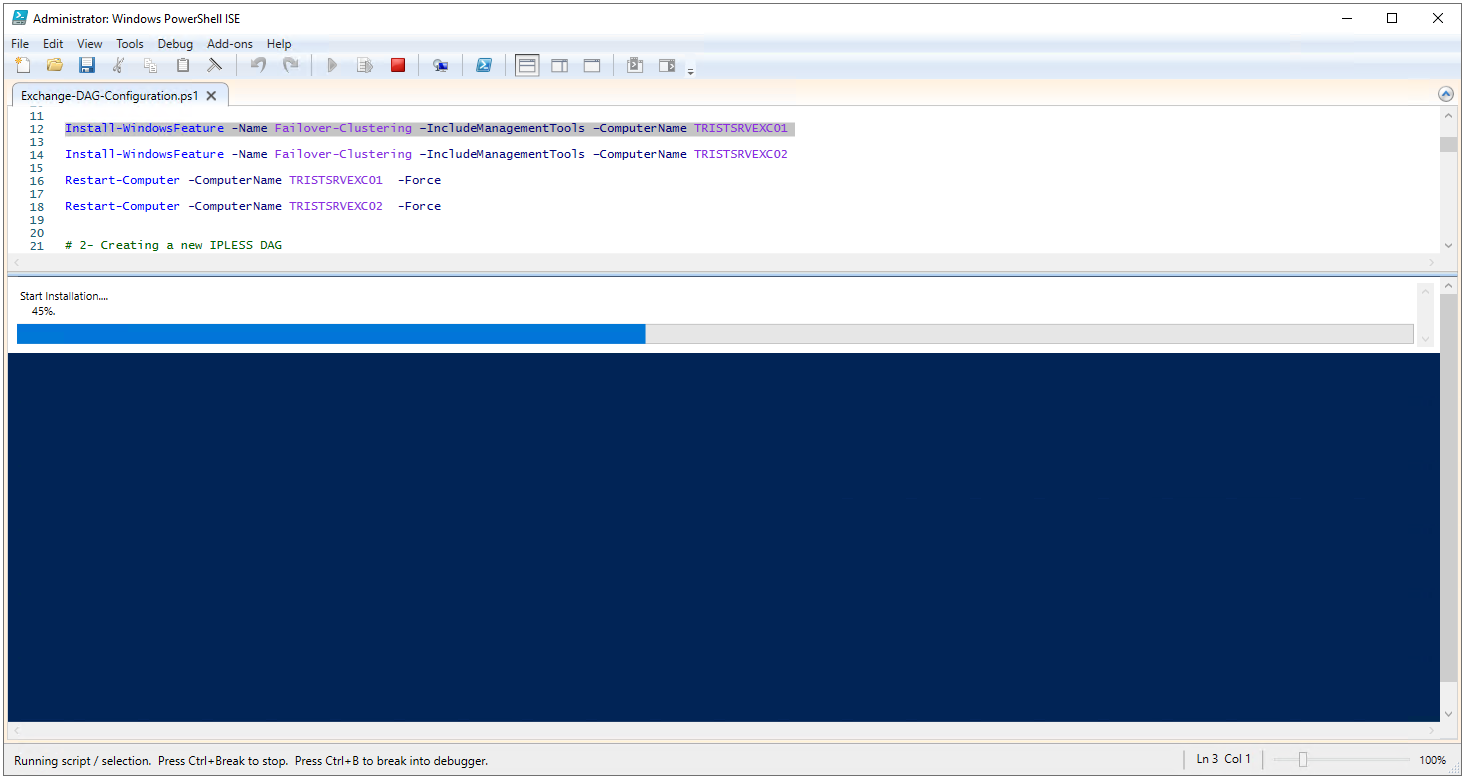Click inside the blue console pane

coord(723,537)
